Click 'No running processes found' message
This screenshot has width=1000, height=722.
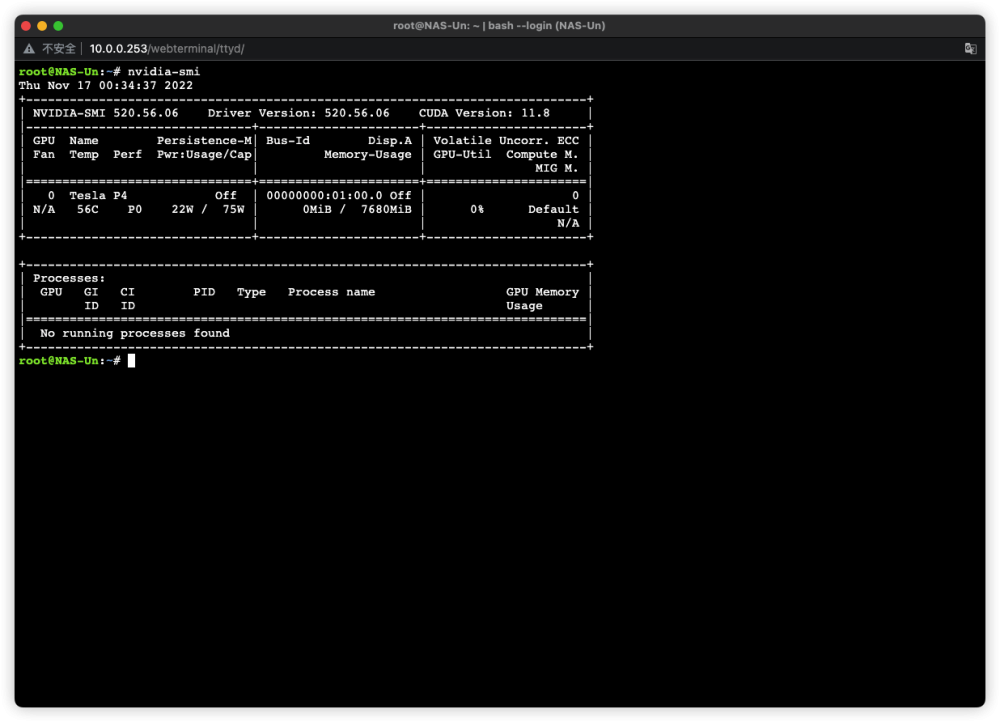pos(135,333)
